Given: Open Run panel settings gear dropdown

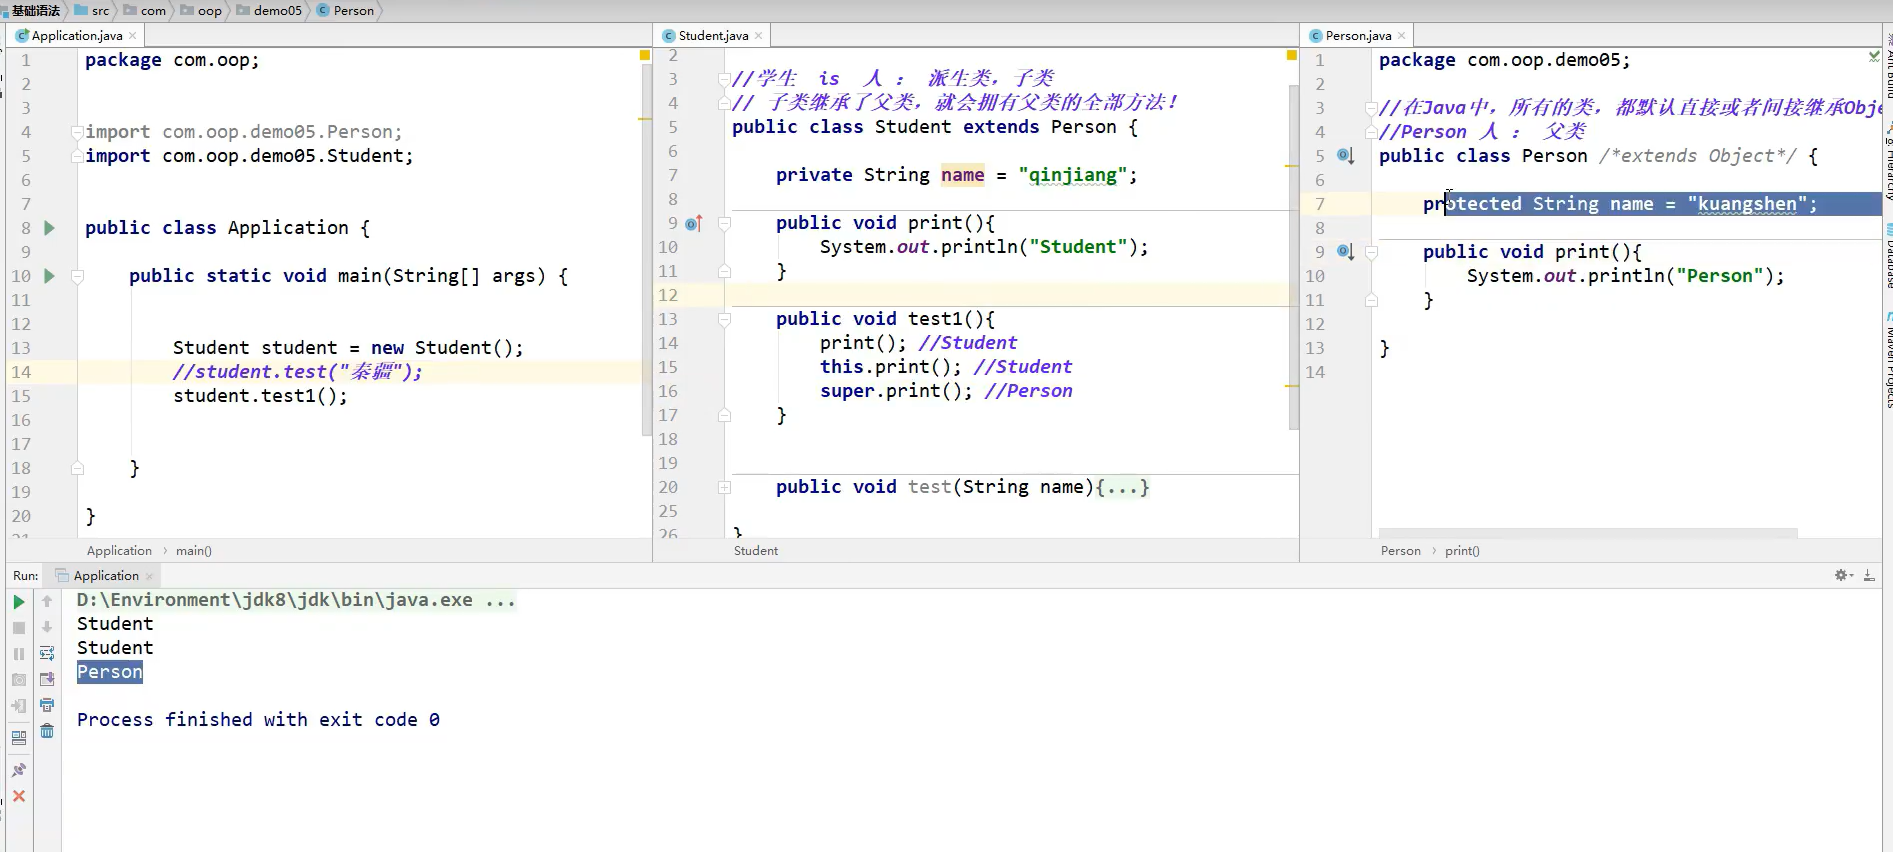Looking at the screenshot, I should [1844, 575].
